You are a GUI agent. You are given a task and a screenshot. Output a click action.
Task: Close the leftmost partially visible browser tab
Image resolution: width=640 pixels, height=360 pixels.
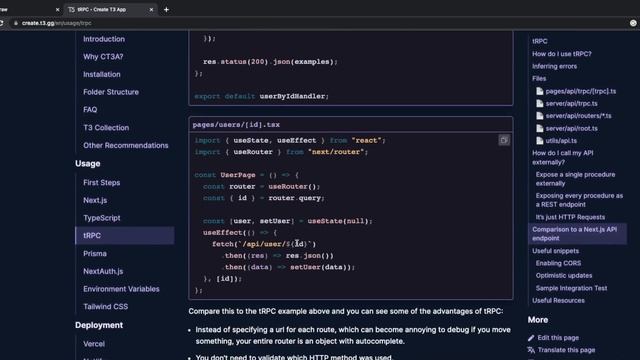tap(57, 9)
